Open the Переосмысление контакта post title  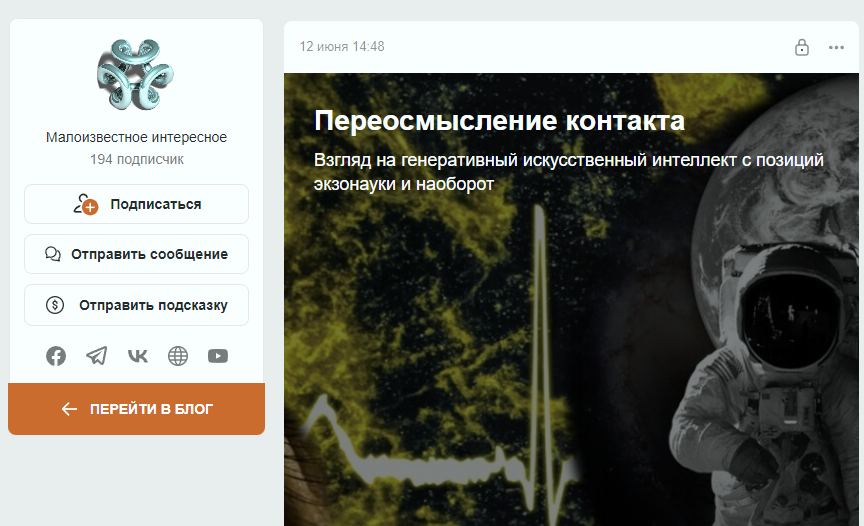499,121
